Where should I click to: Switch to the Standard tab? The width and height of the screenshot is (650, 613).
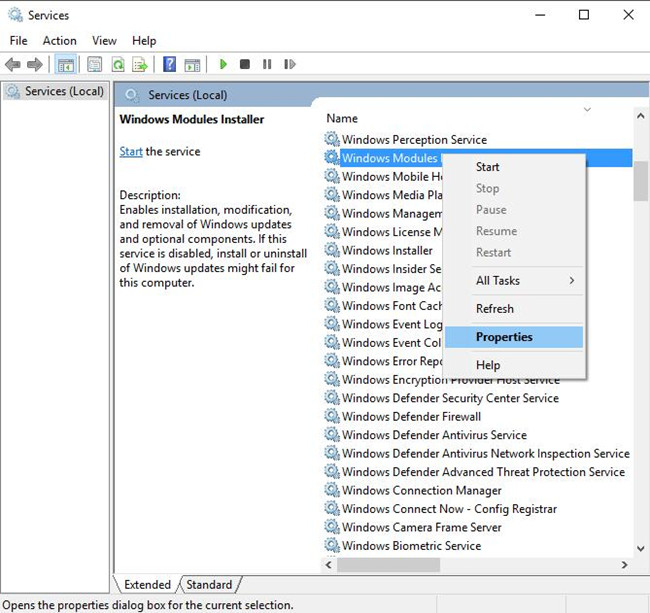pyautogui.click(x=209, y=585)
